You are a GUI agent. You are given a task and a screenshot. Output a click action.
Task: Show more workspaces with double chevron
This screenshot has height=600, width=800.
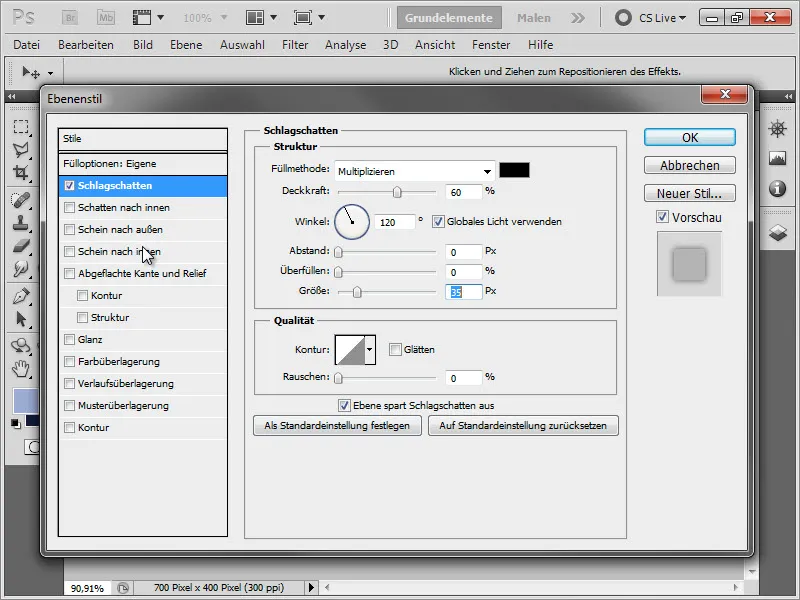[578, 18]
